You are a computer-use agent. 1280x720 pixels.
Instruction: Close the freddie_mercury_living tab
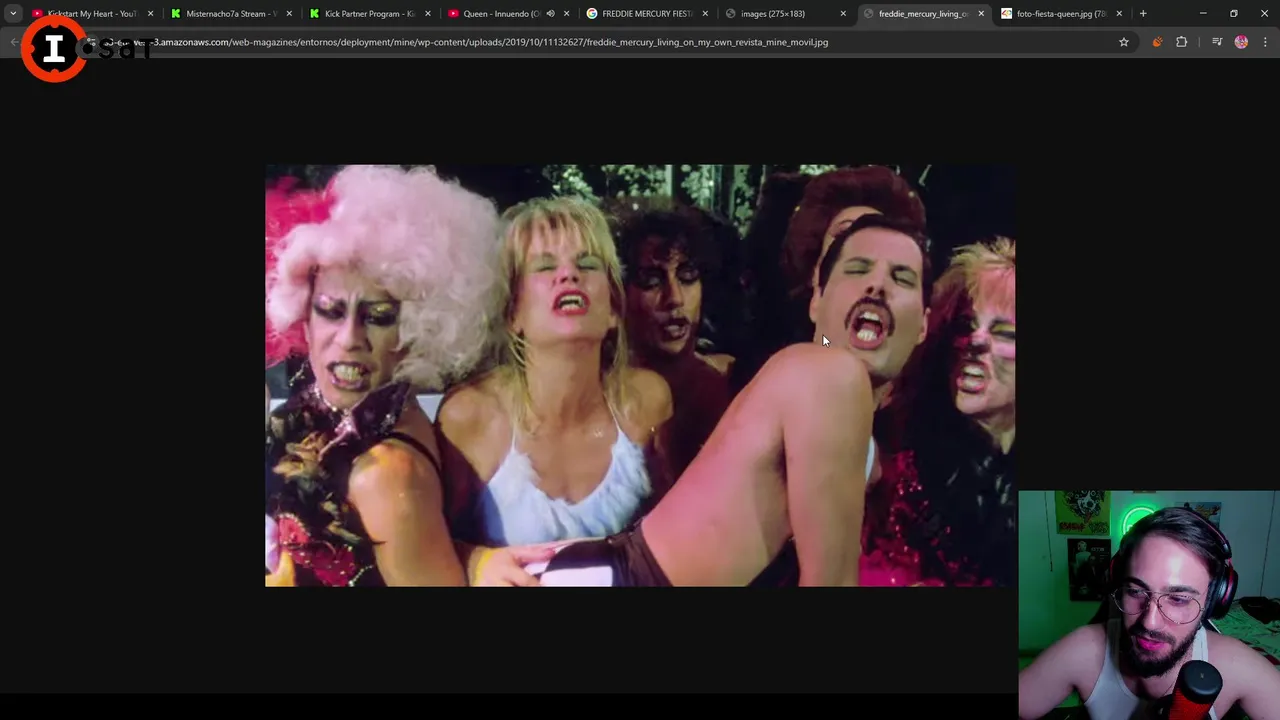click(x=981, y=14)
